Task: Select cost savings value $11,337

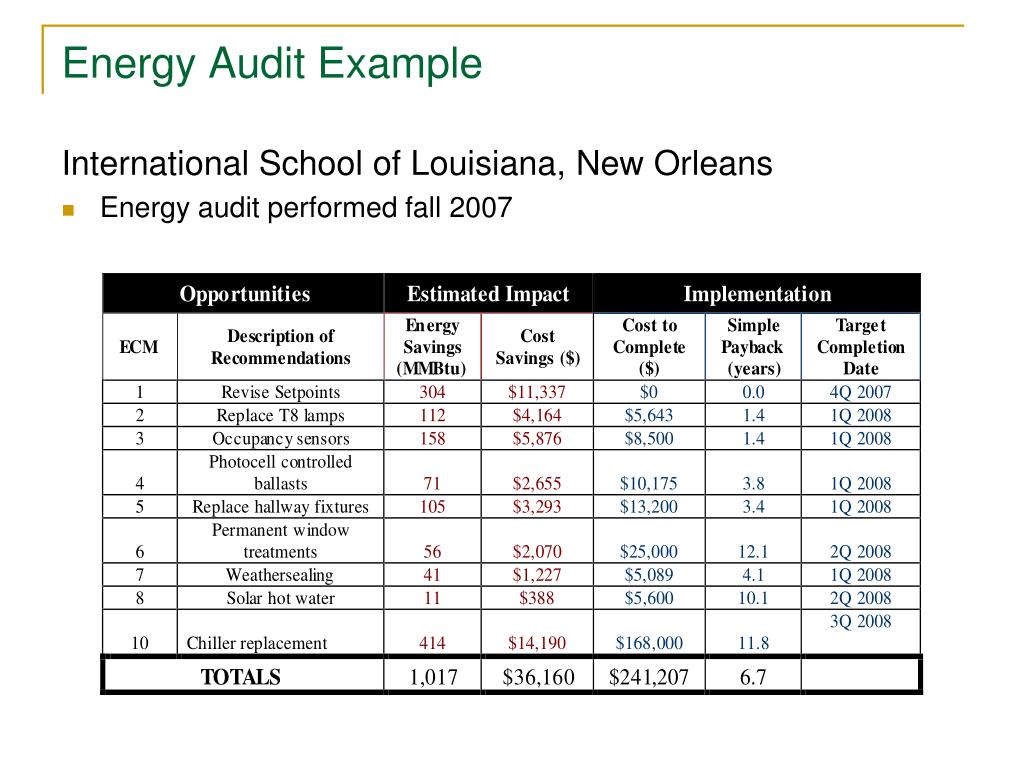Action: [x=537, y=392]
